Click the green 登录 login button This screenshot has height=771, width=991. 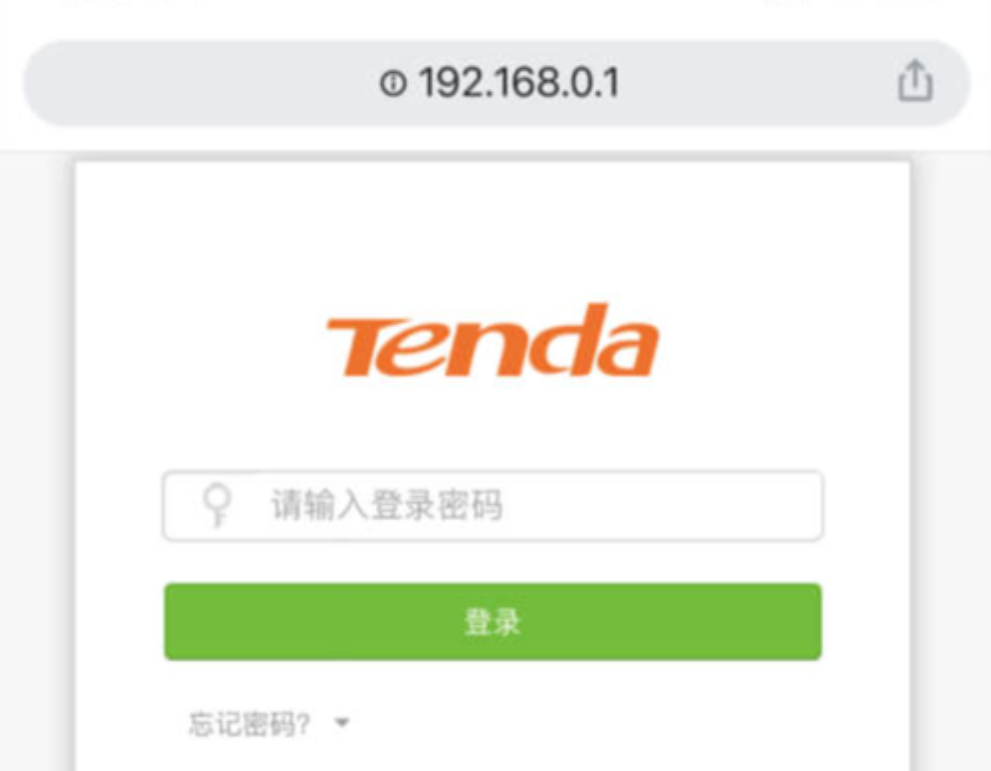493,622
